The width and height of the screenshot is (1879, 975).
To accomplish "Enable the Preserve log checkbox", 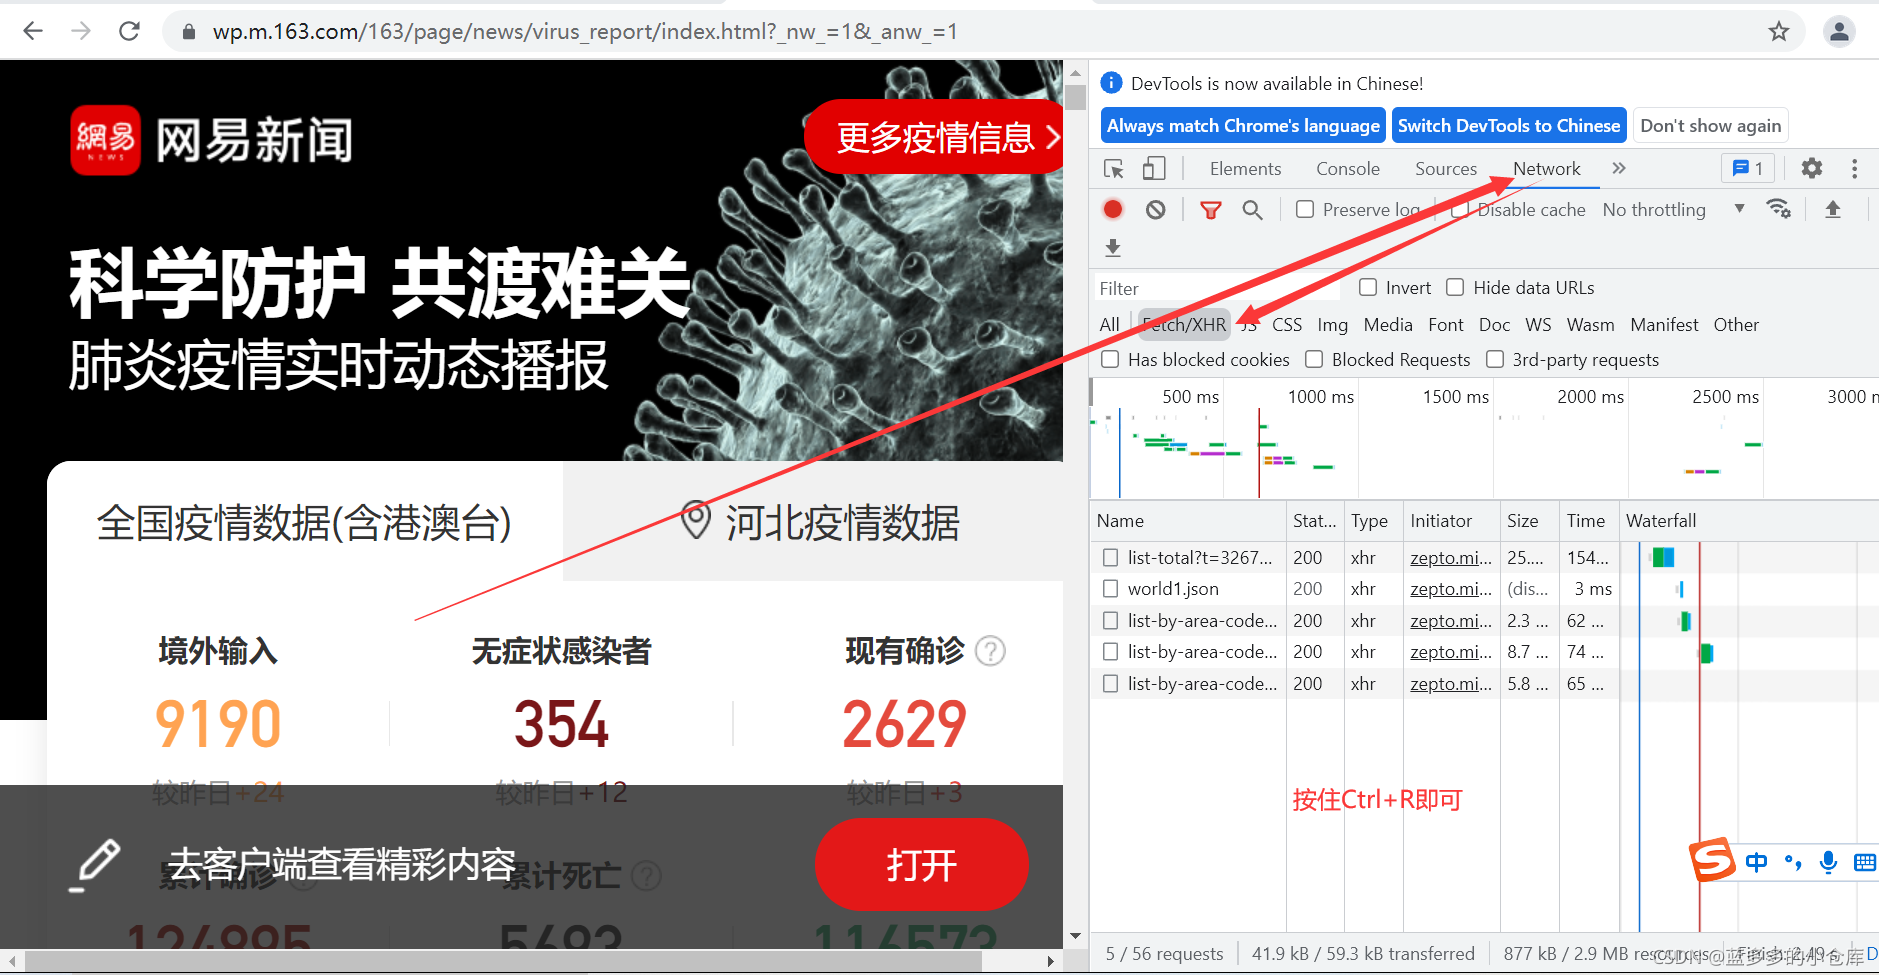I will pos(1304,209).
